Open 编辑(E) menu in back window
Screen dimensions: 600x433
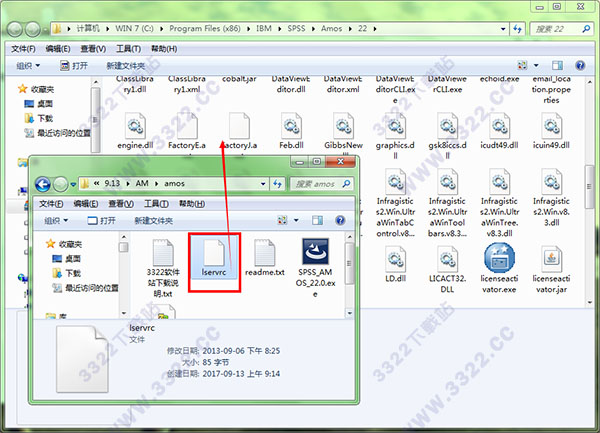(58, 49)
